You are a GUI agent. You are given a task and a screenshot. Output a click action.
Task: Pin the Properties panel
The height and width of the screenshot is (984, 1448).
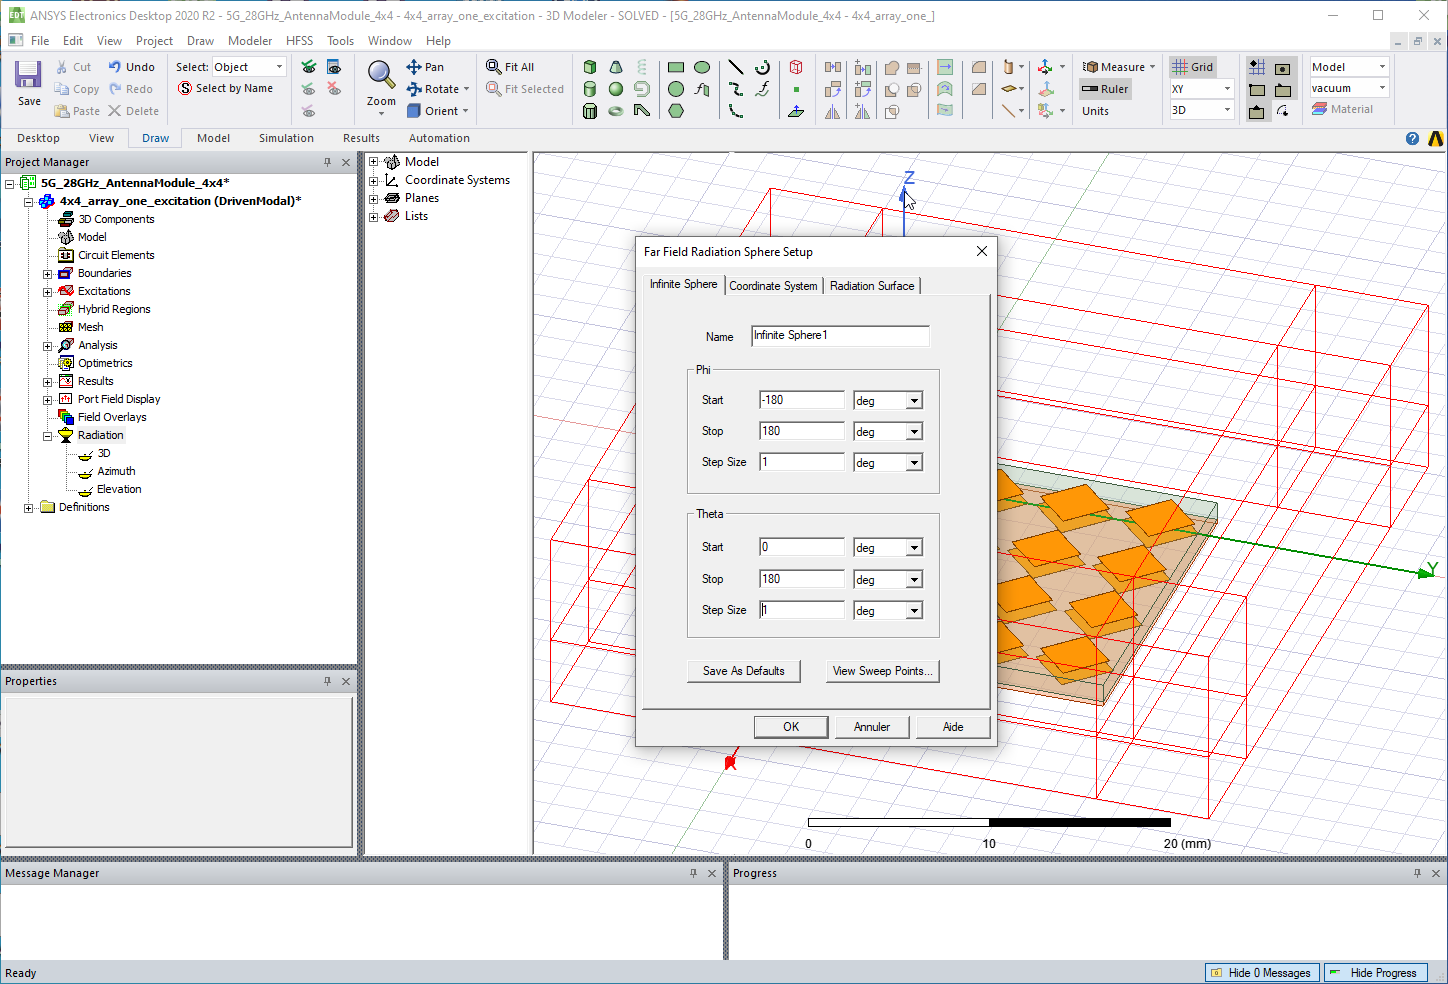coord(327,681)
